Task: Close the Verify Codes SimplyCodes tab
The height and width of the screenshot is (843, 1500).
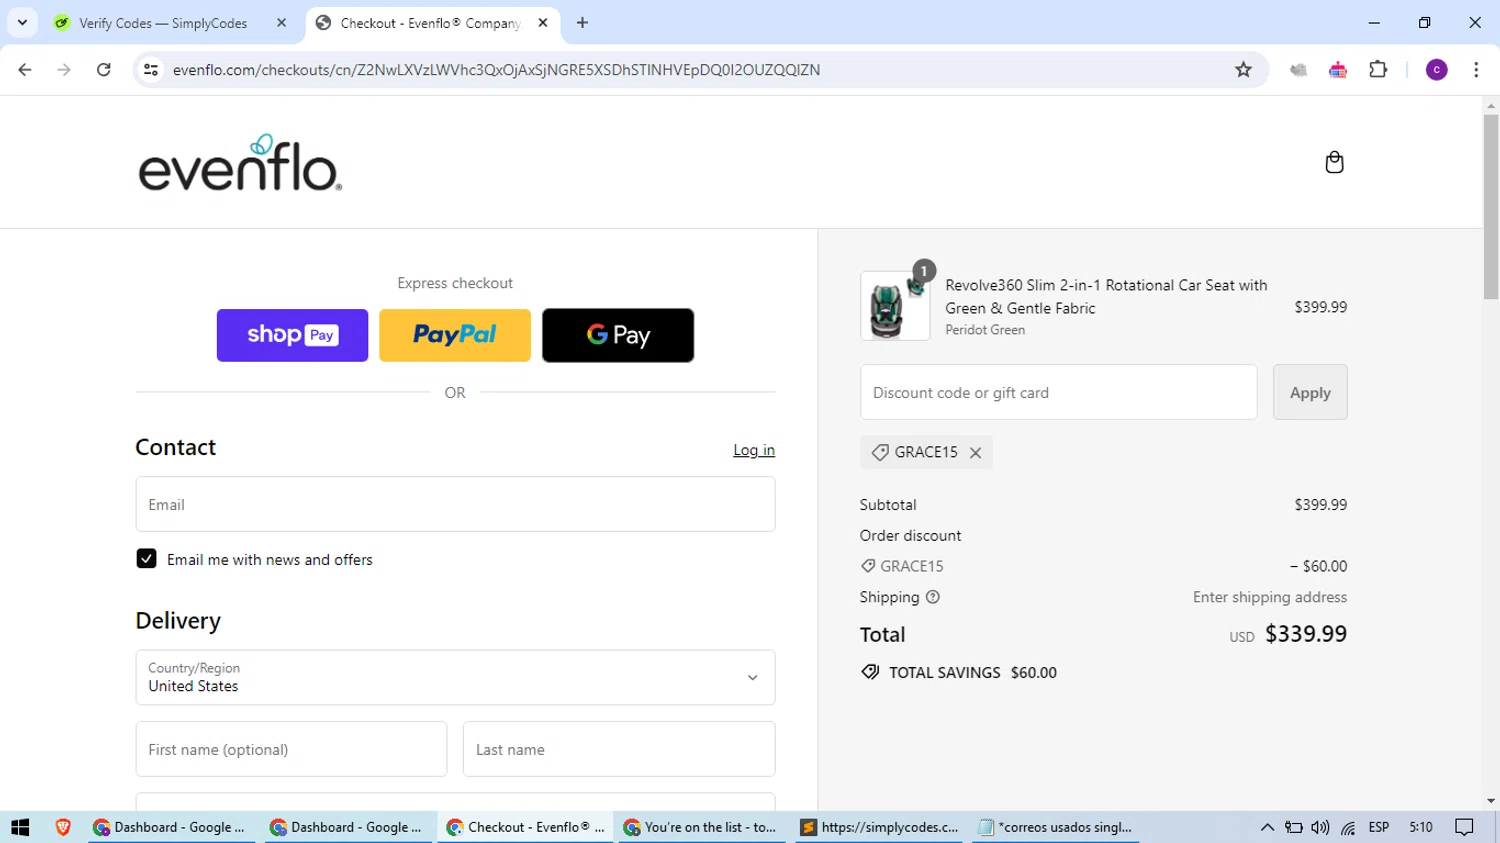Action: pos(281,23)
